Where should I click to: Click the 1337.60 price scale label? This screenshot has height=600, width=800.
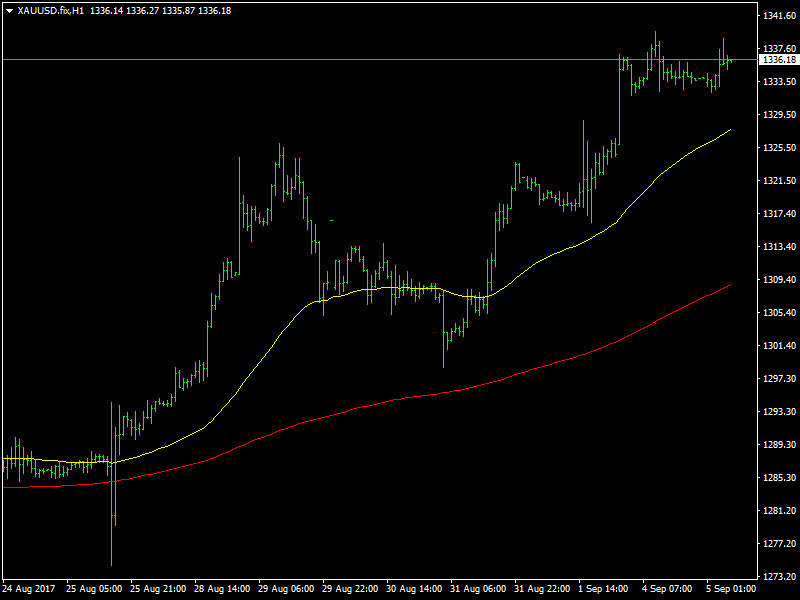[x=779, y=48]
